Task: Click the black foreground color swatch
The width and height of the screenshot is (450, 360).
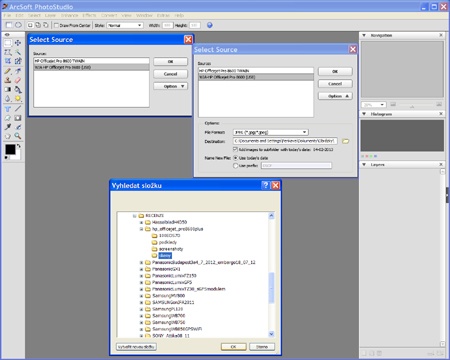Action: [10, 150]
